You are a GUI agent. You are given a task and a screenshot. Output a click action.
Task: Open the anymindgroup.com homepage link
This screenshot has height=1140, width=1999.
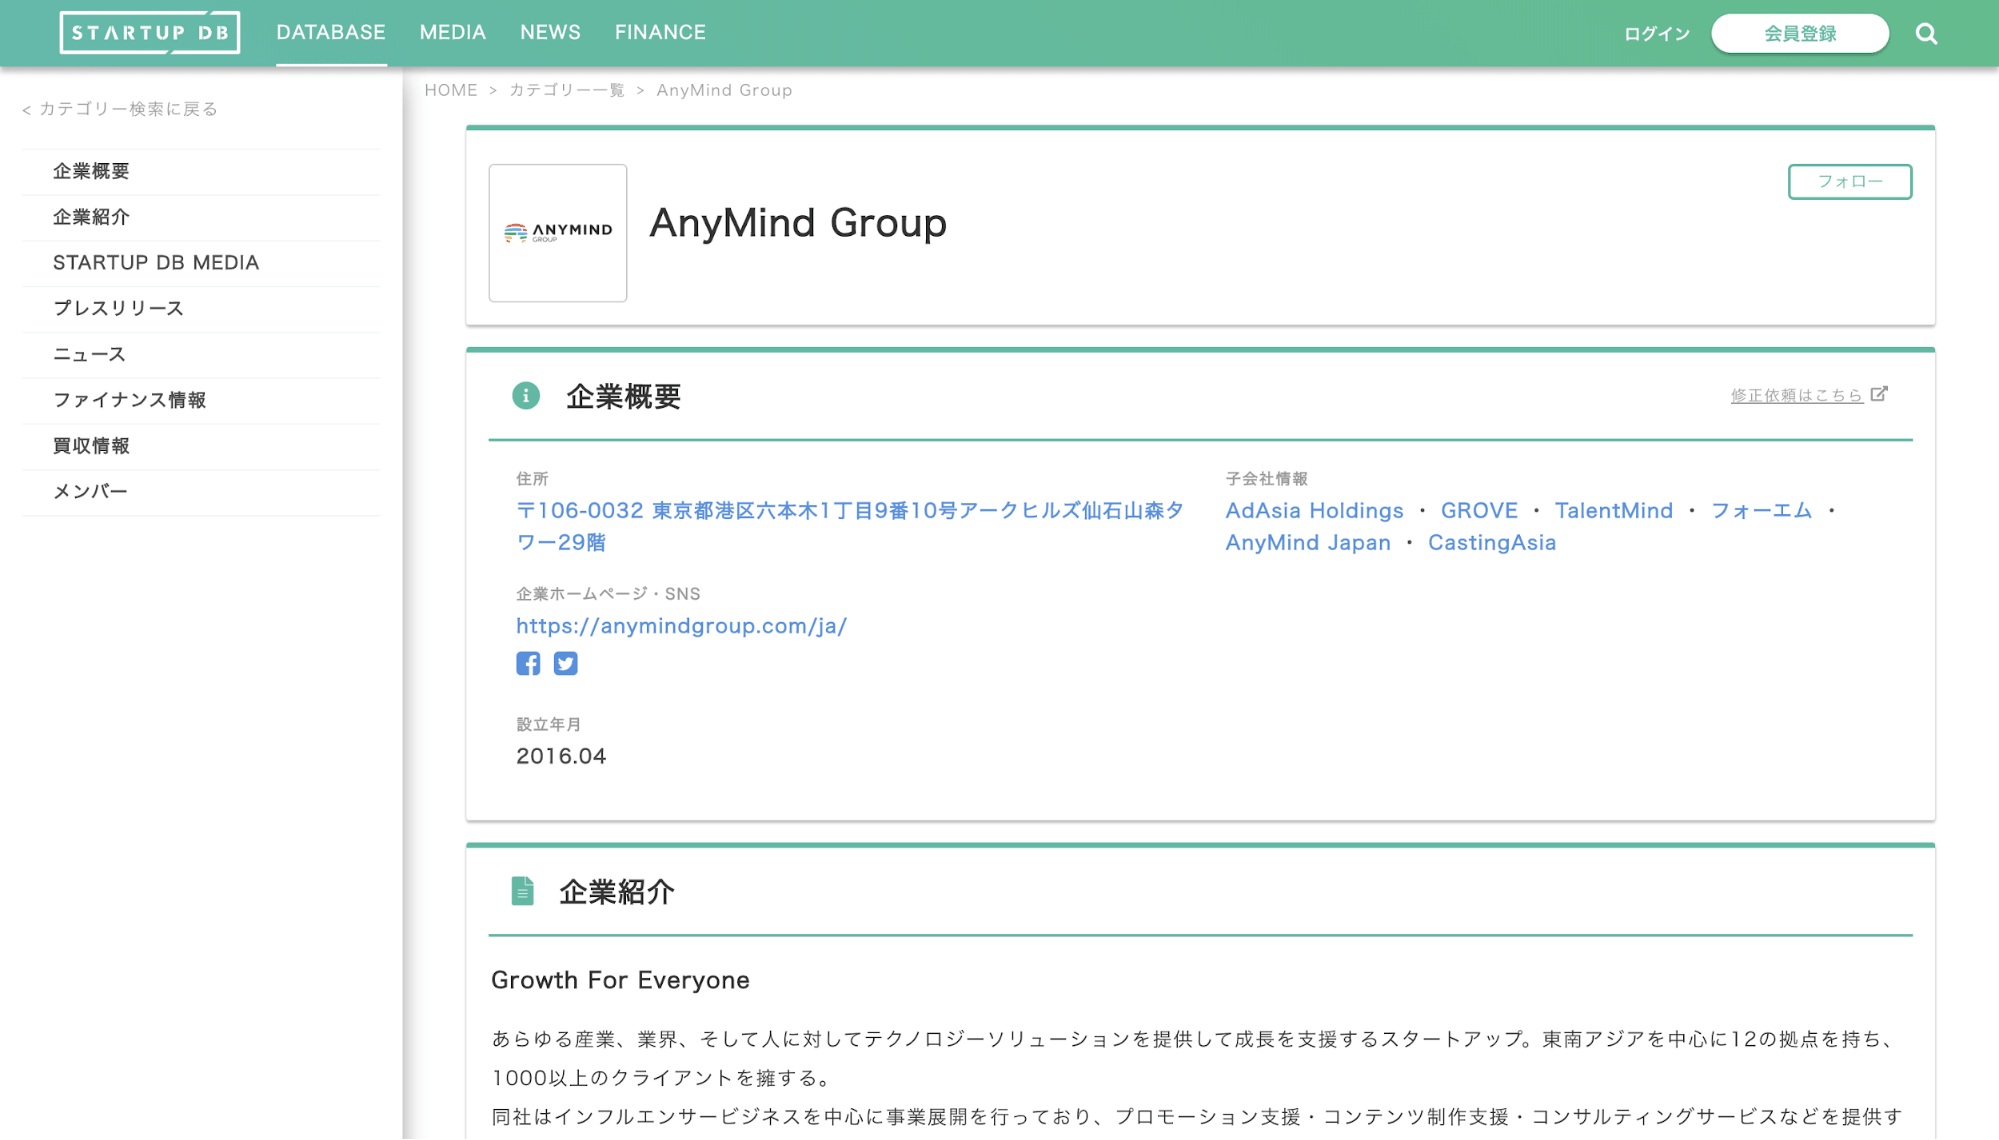coord(681,626)
